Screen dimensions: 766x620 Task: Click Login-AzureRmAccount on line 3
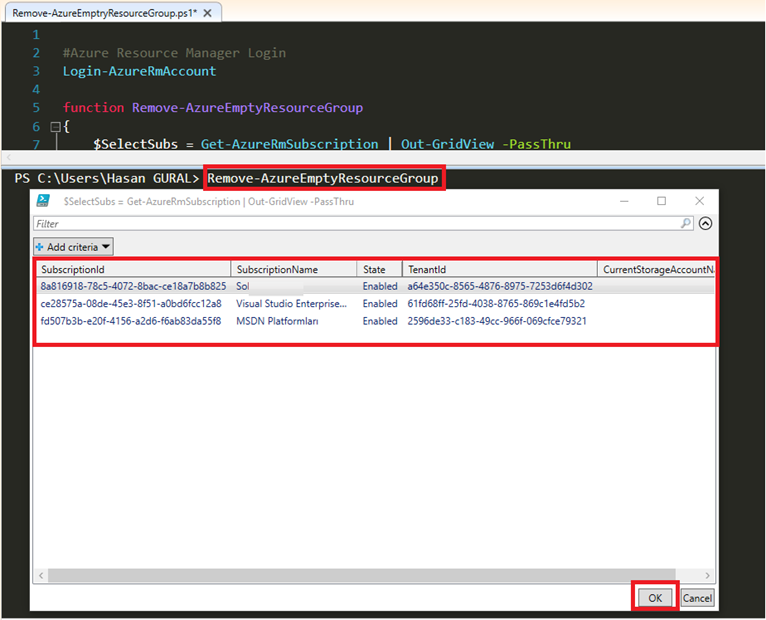click(x=139, y=71)
